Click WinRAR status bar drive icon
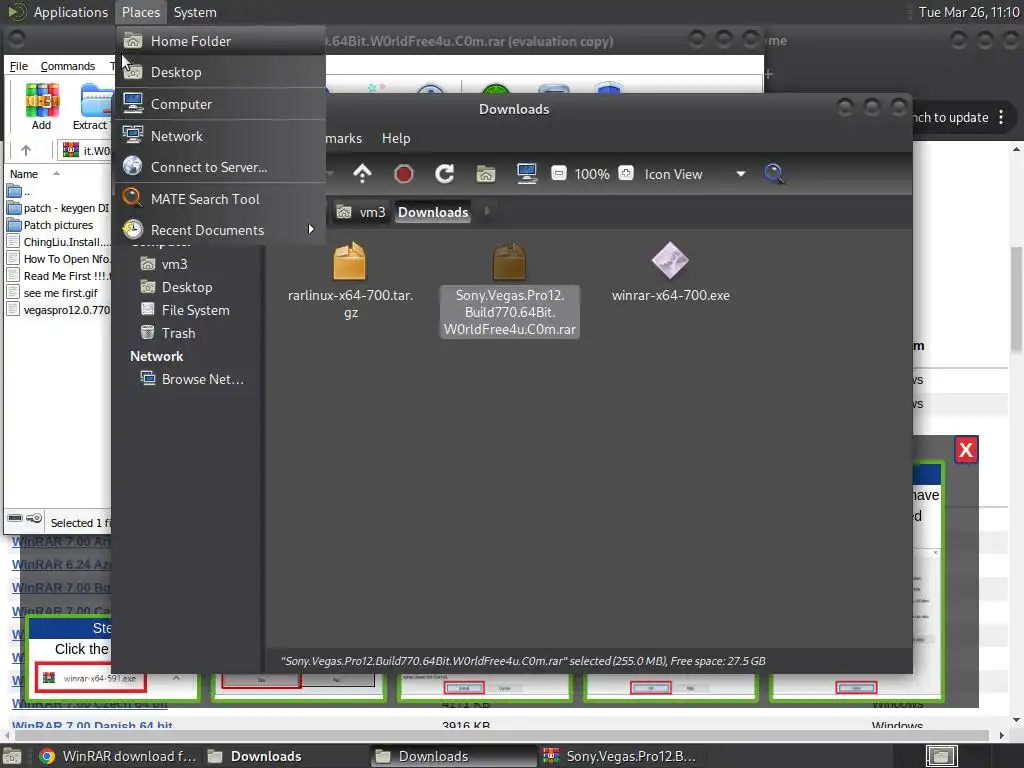 click(14, 519)
